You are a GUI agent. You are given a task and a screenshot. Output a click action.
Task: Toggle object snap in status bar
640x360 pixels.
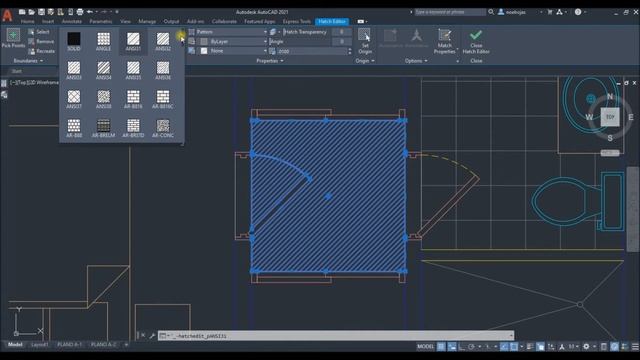pos(514,347)
